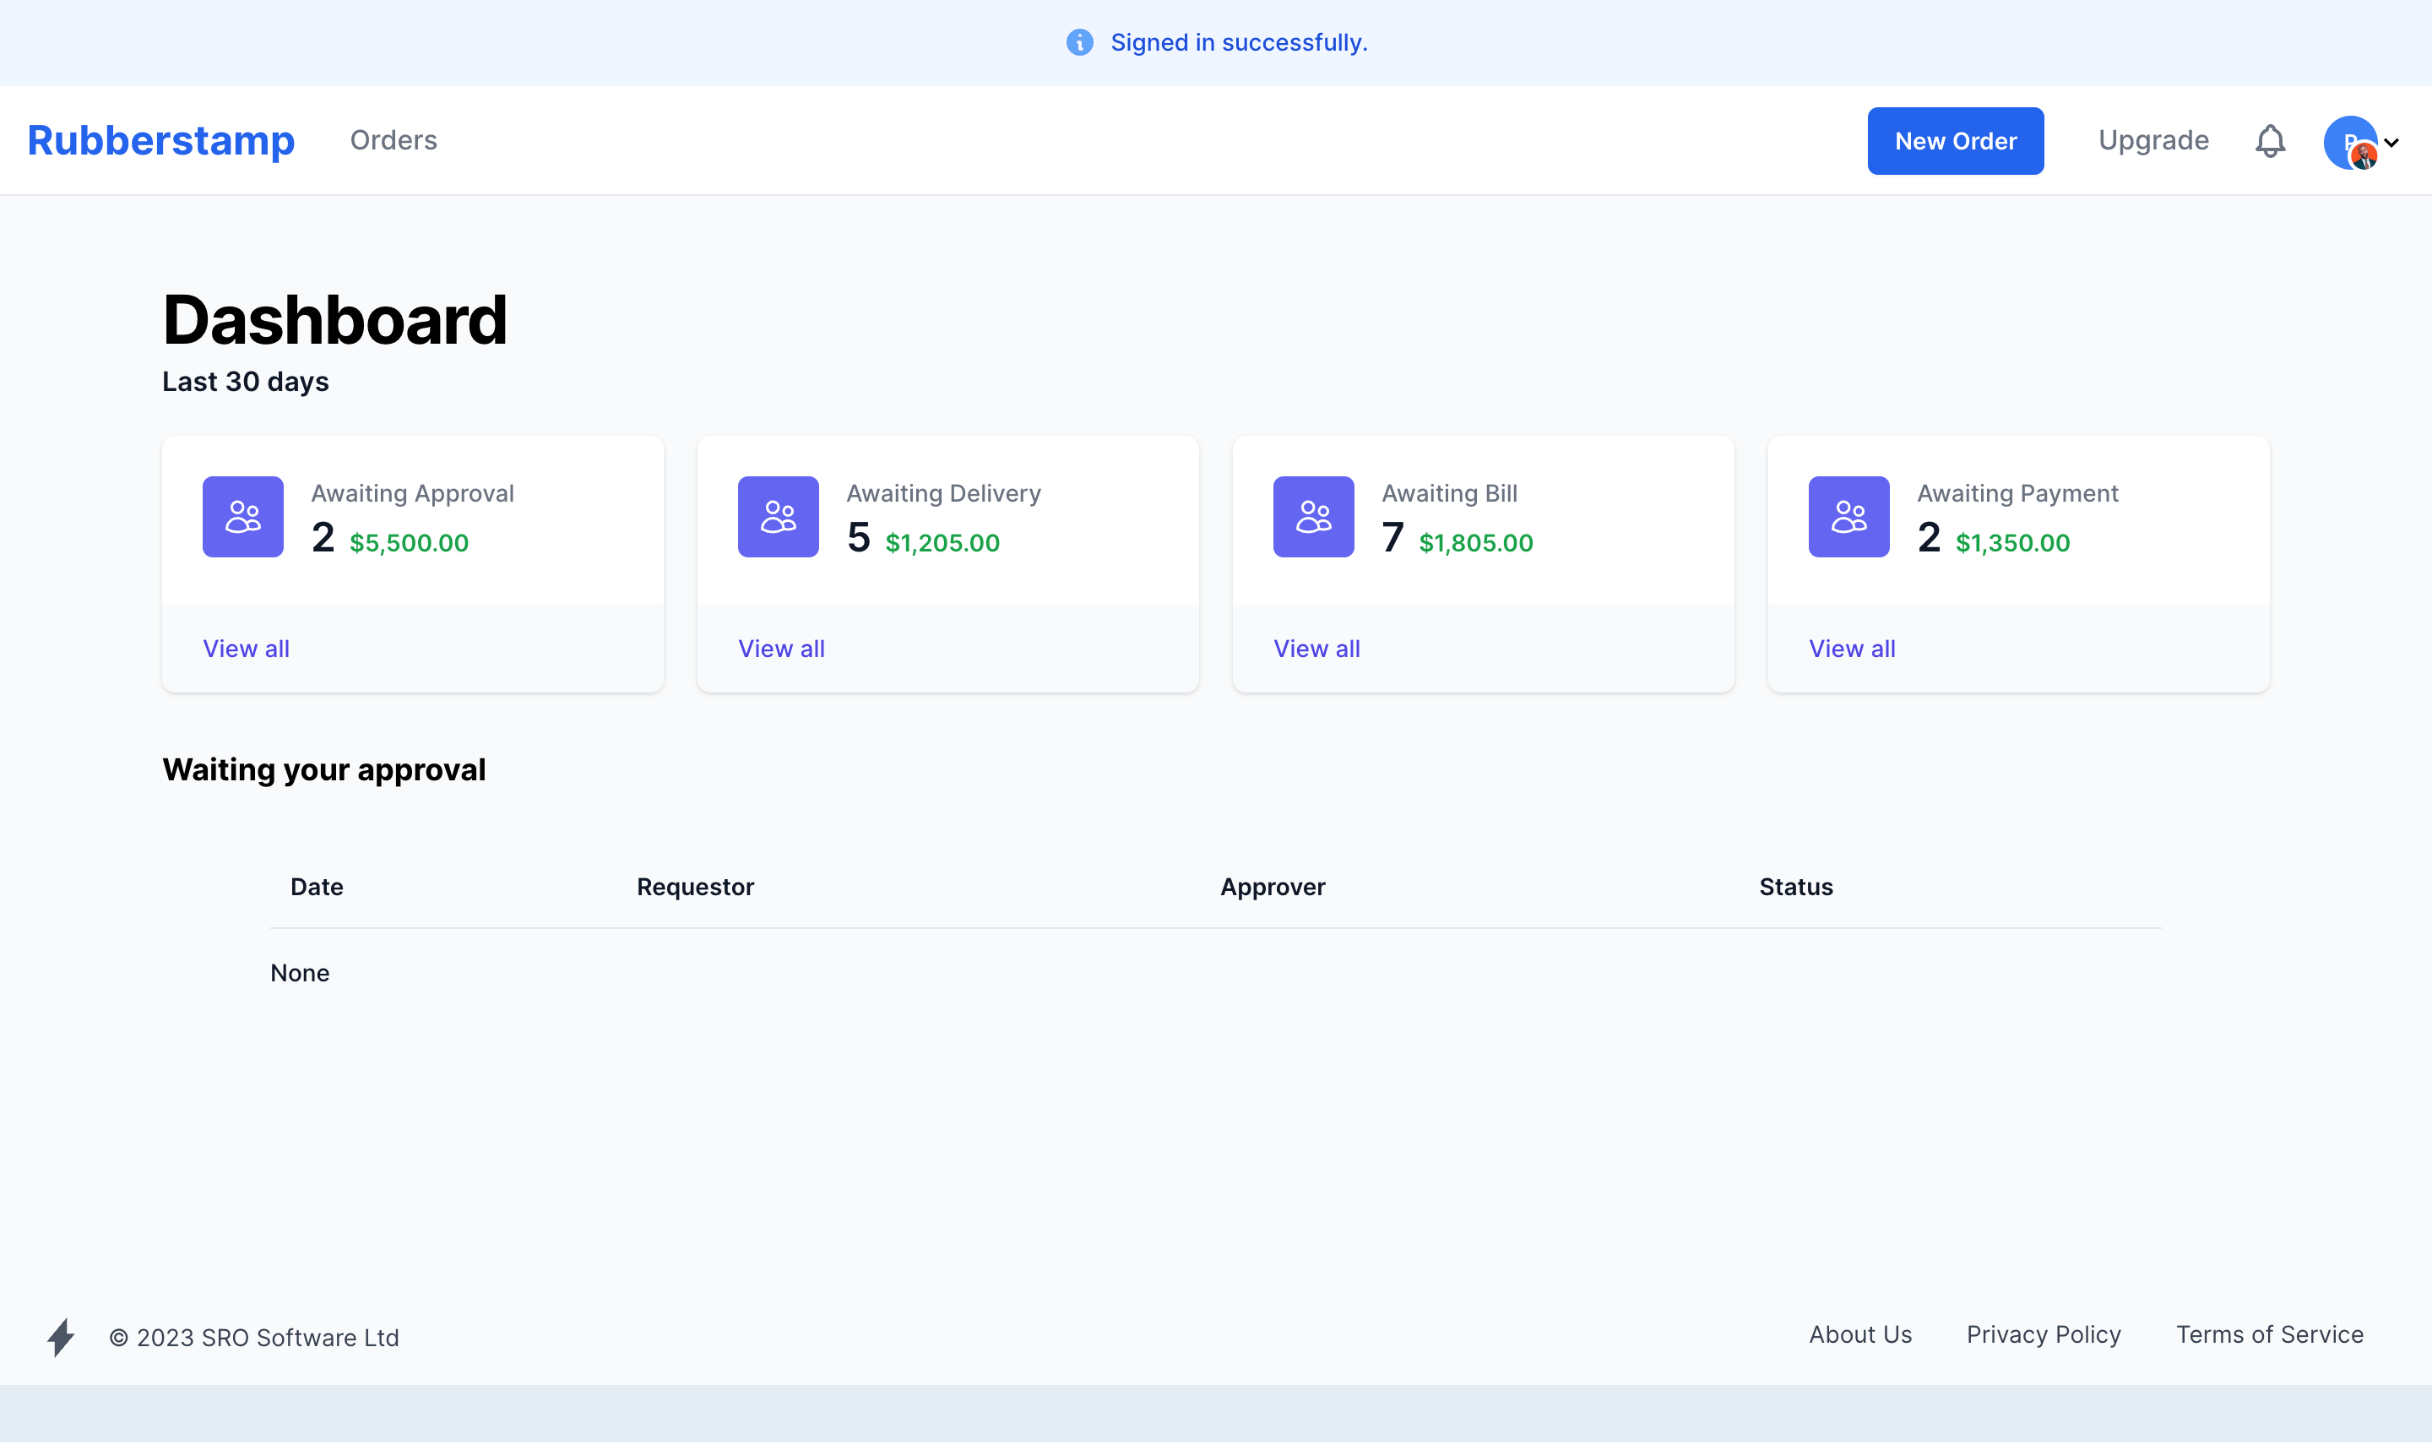Click the Awaiting Delivery people icon
Screen dimensions: 2432x1442
click(x=778, y=516)
